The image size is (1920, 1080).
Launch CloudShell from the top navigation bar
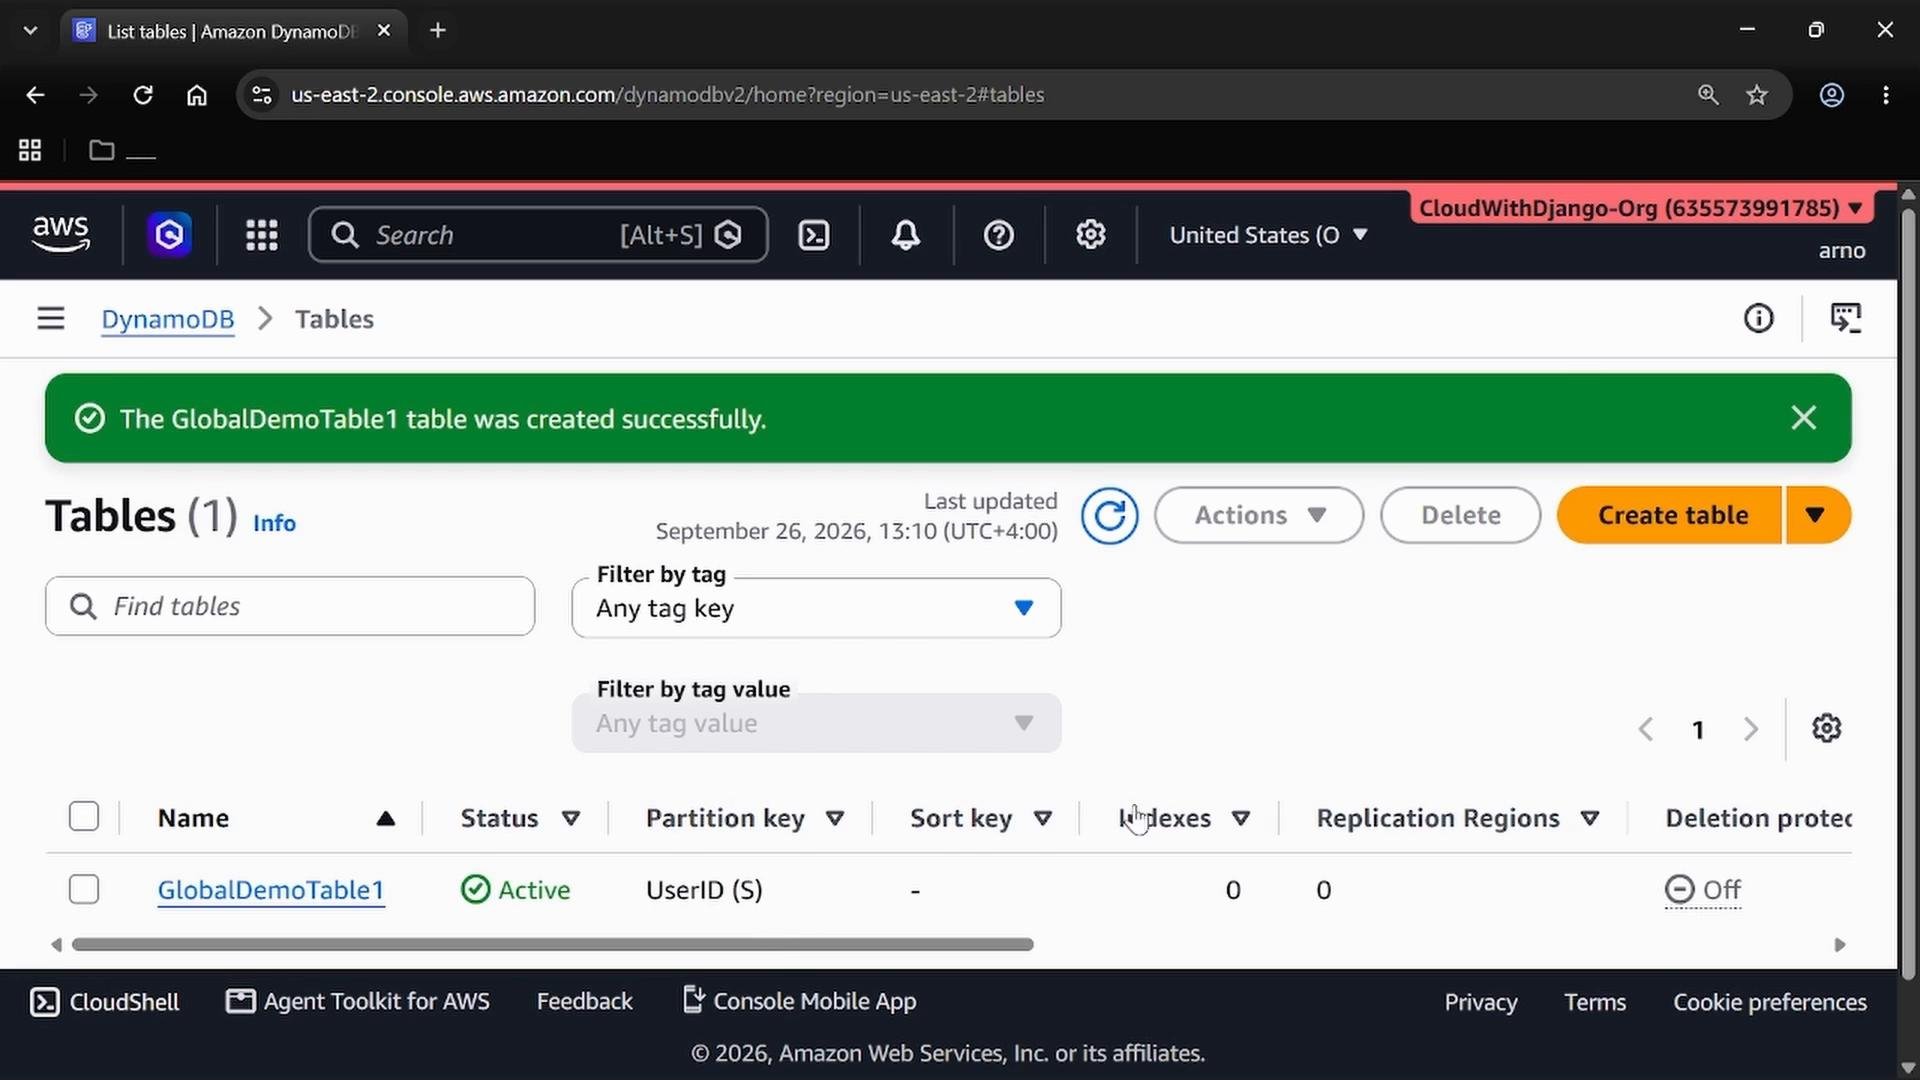[x=814, y=235]
